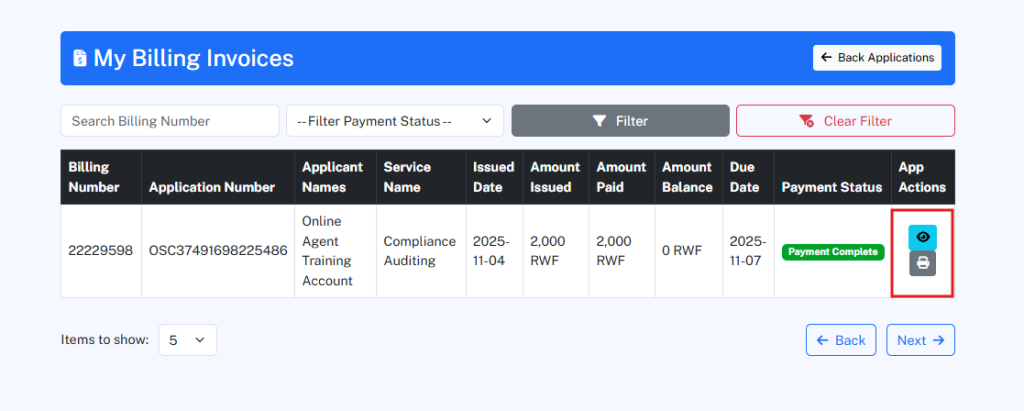Click the invoice icon beside My Billing Invoices

(80, 58)
